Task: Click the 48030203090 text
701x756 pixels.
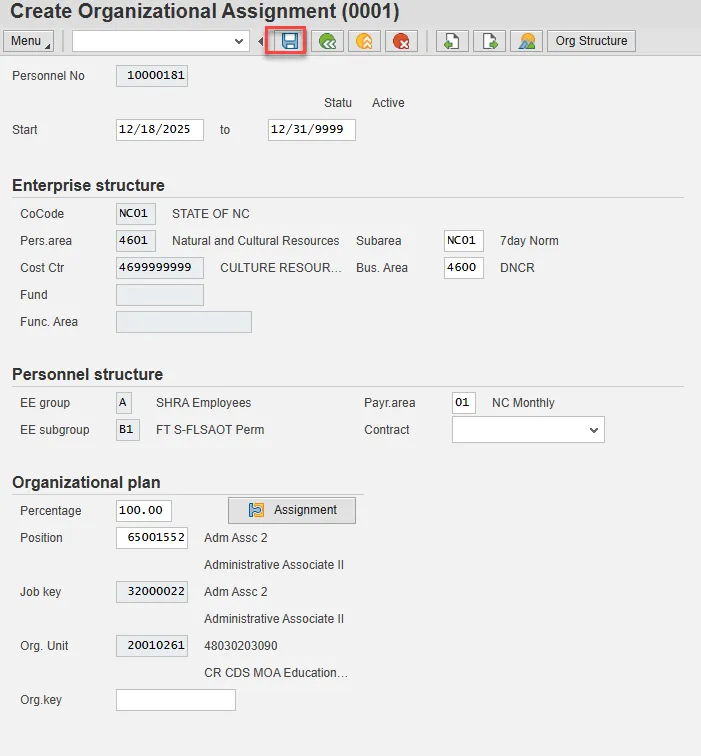Action: click(x=241, y=646)
